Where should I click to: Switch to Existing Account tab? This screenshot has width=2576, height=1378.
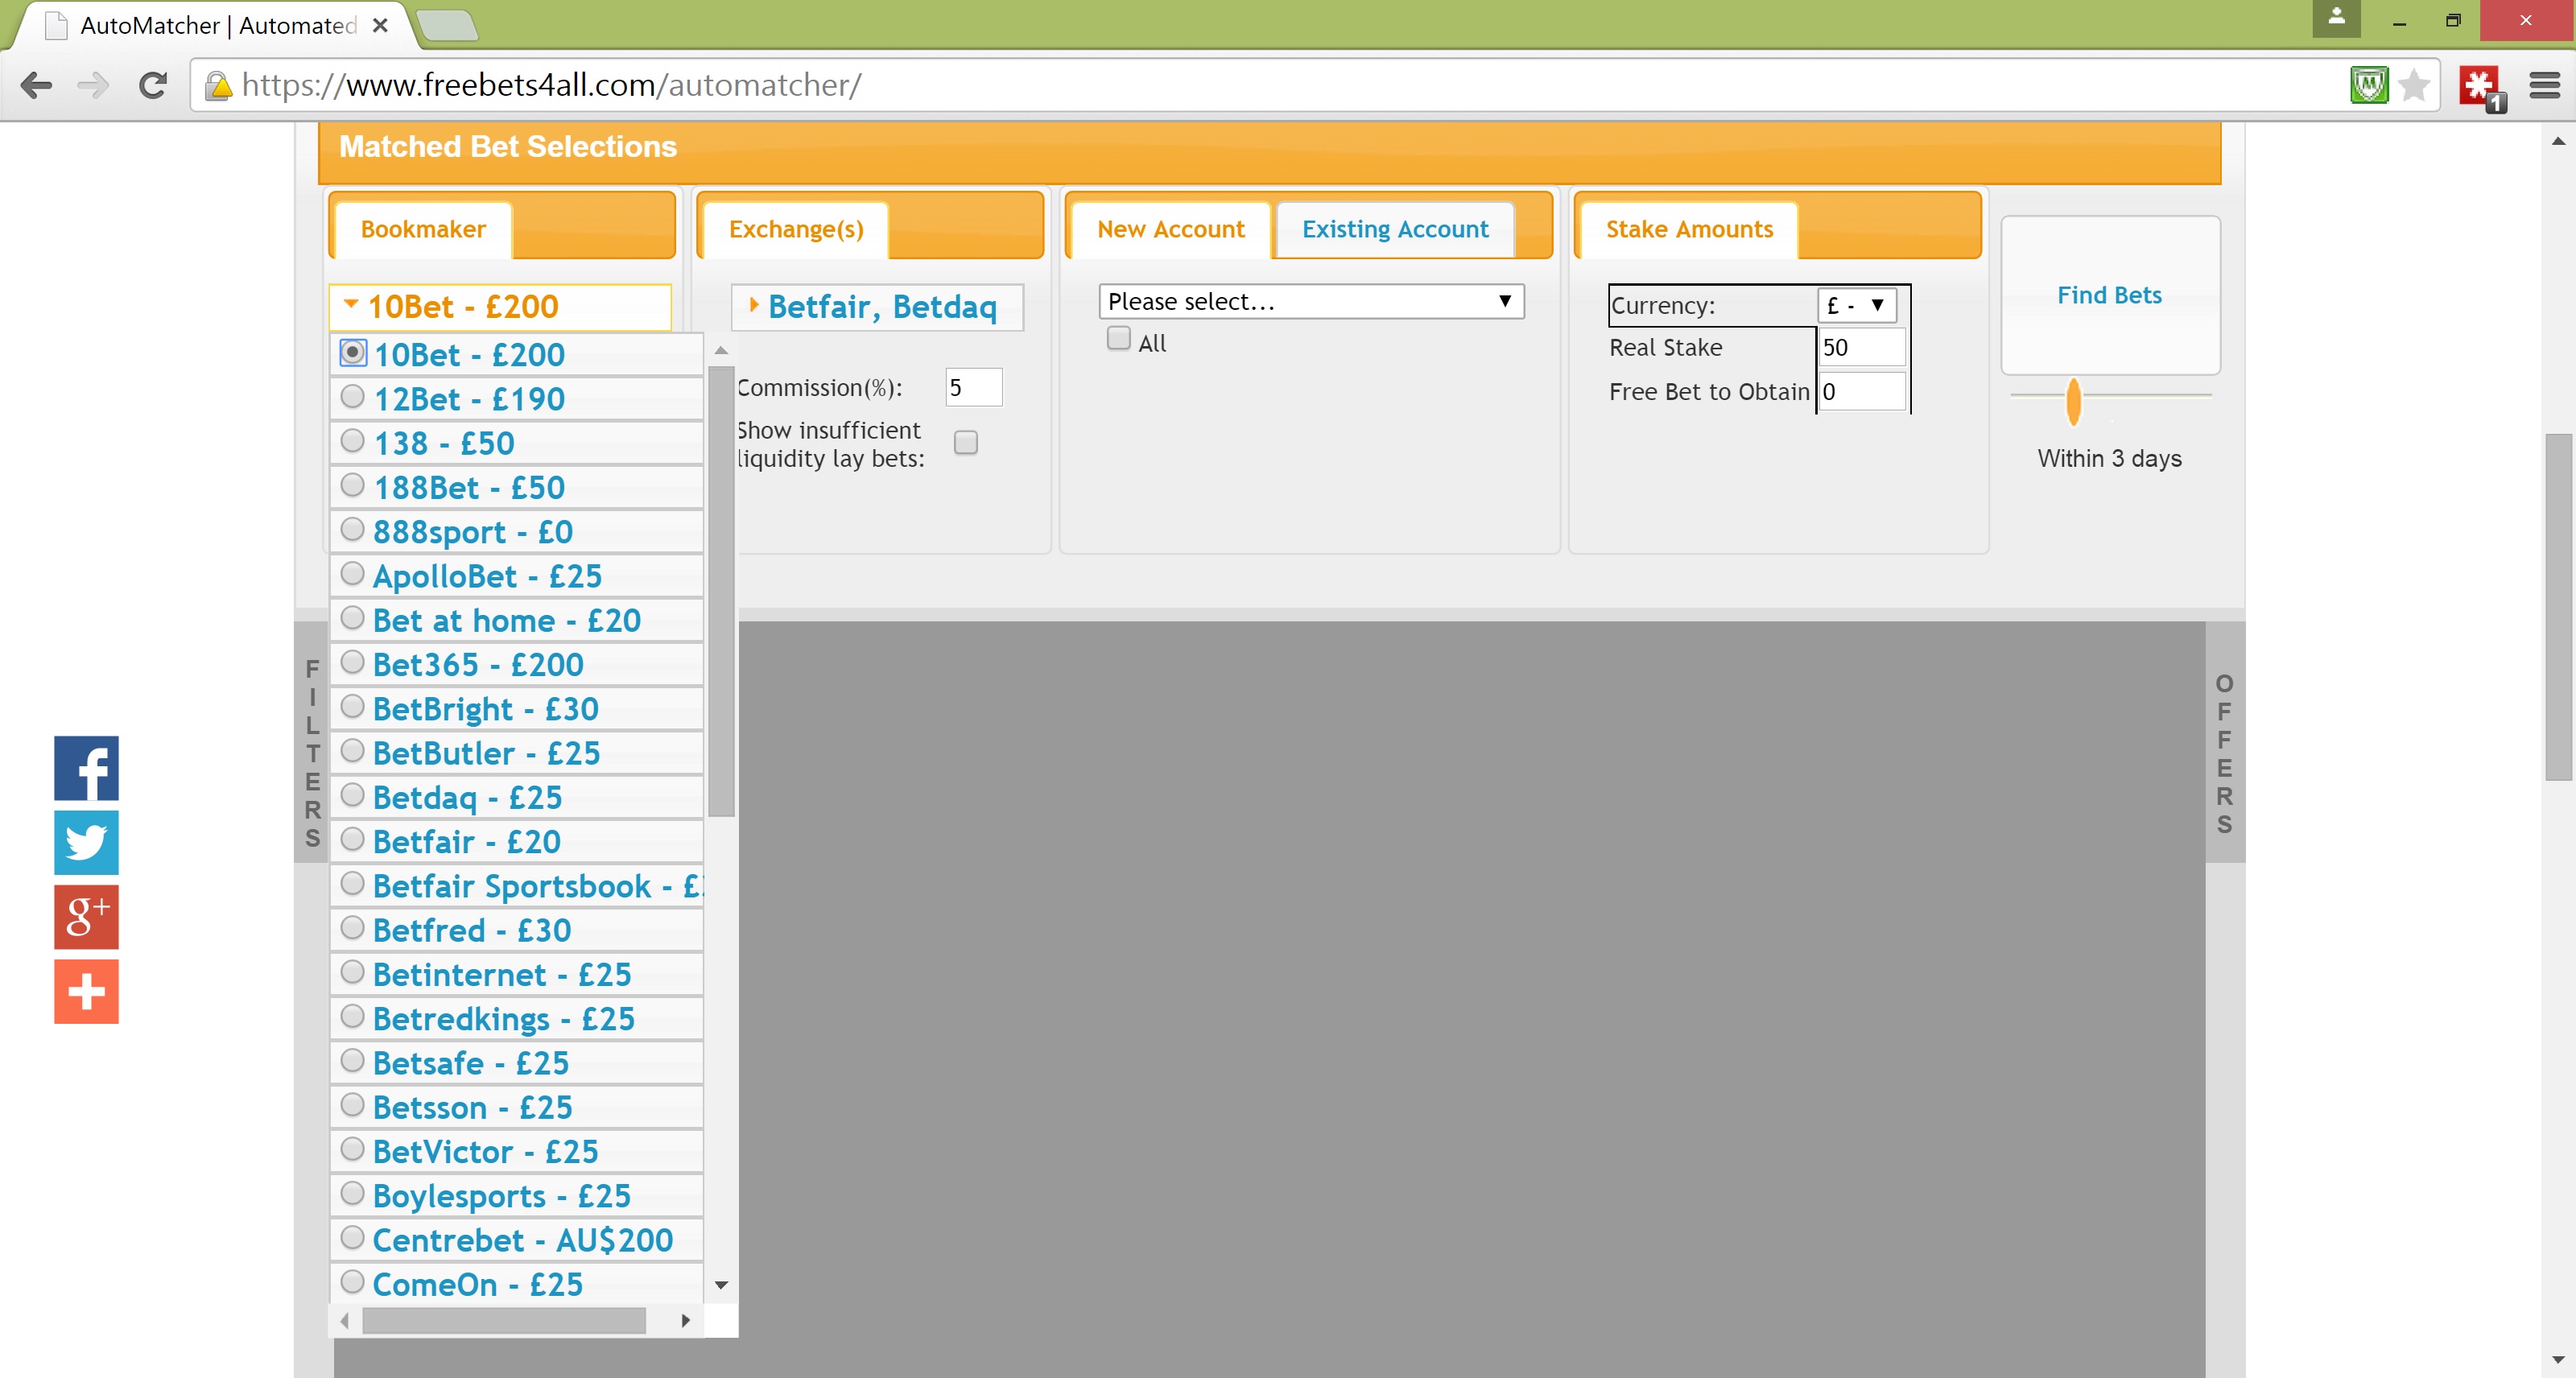click(1395, 229)
